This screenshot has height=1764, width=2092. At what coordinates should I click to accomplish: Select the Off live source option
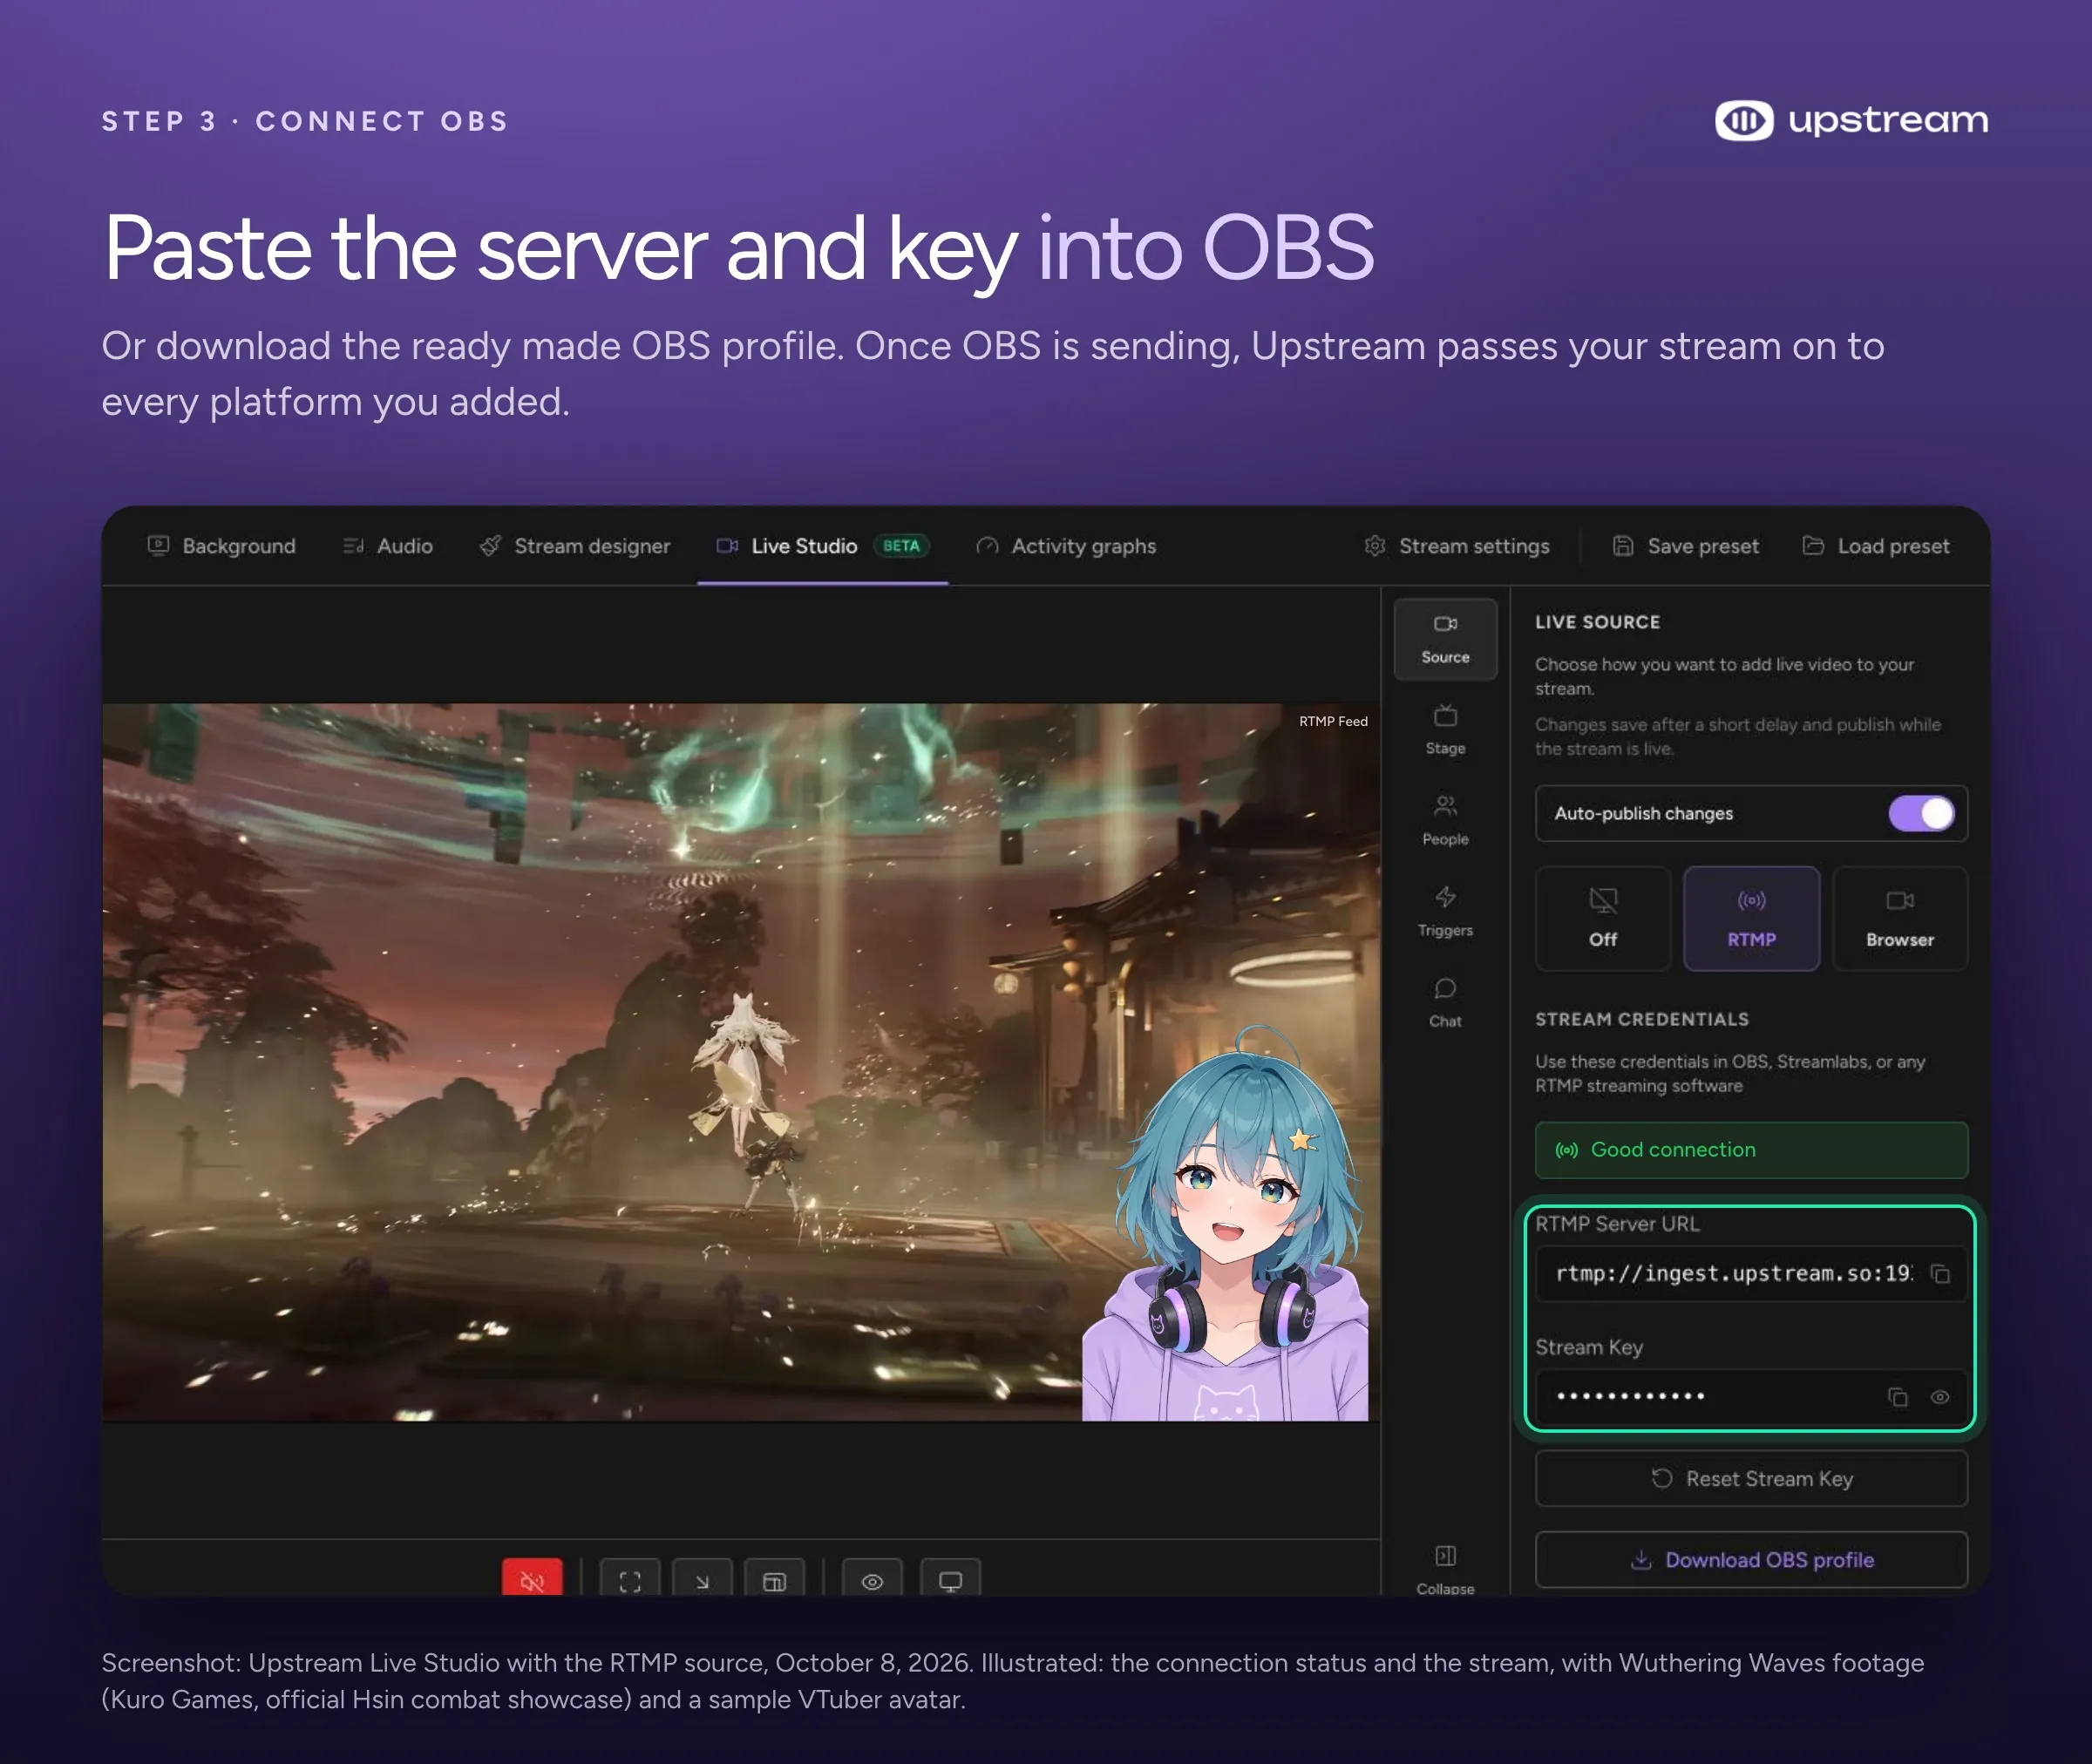1603,918
